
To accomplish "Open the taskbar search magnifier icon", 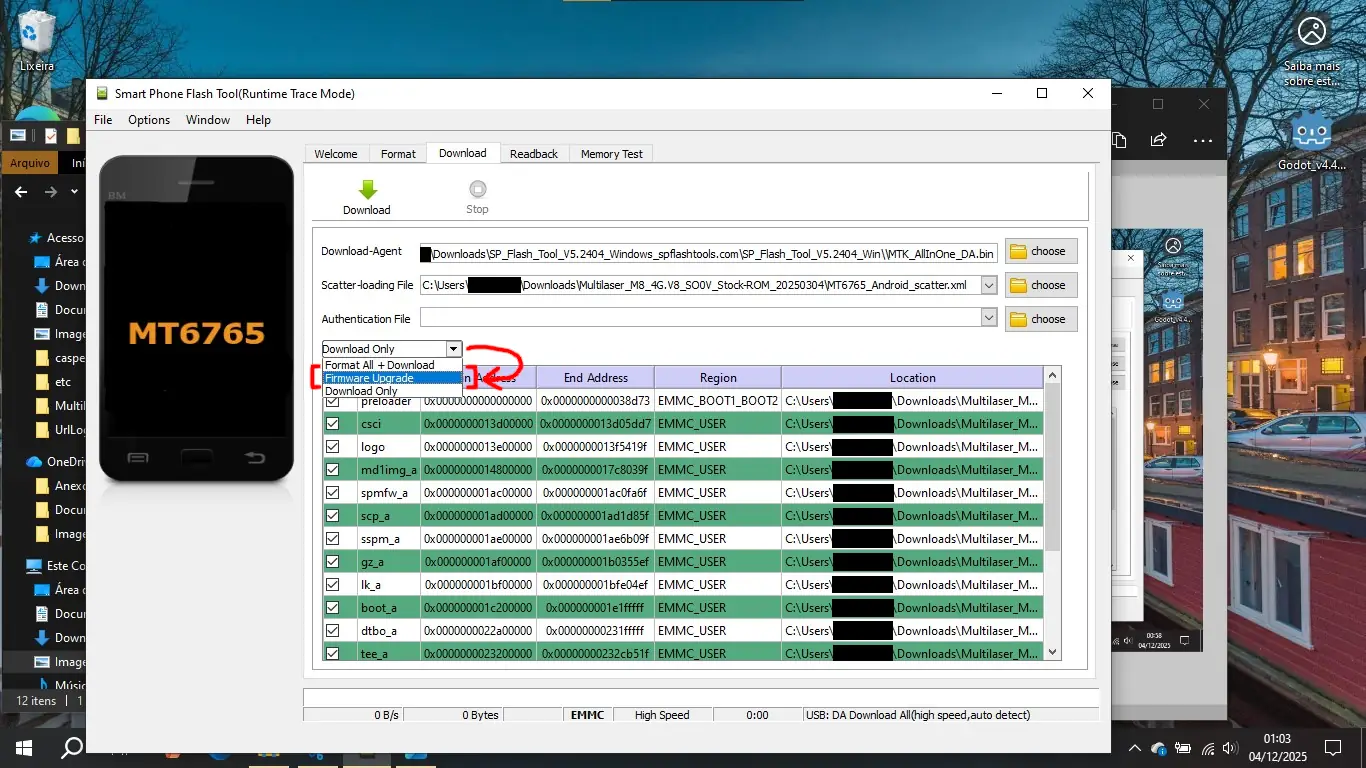I will coord(72,747).
